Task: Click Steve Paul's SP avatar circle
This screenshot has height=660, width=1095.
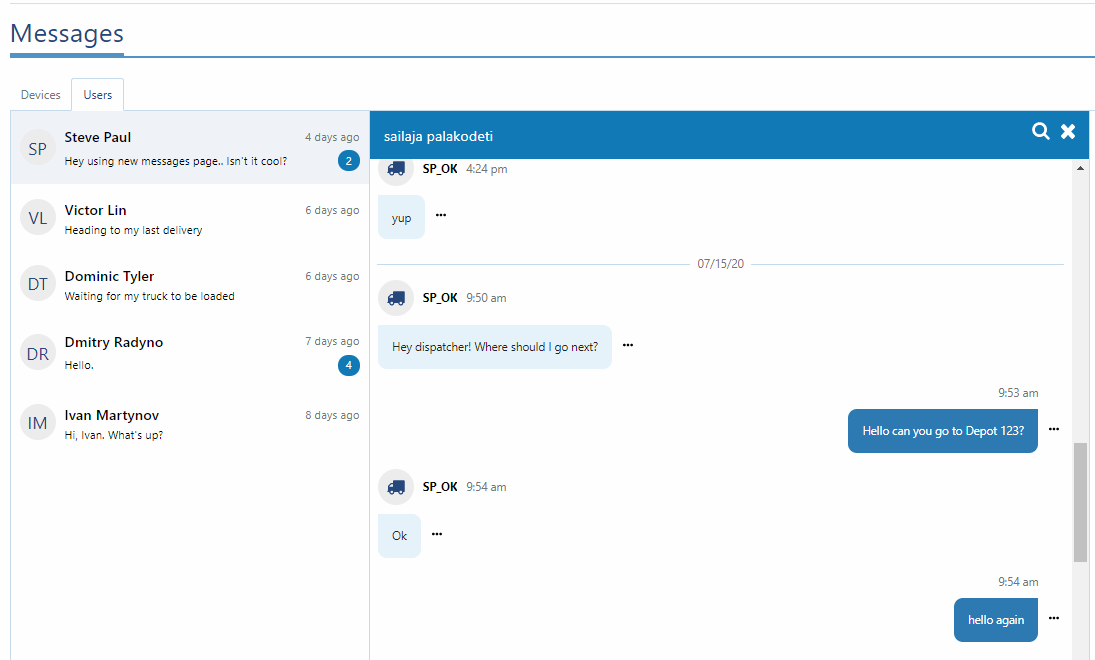Action: [37, 148]
